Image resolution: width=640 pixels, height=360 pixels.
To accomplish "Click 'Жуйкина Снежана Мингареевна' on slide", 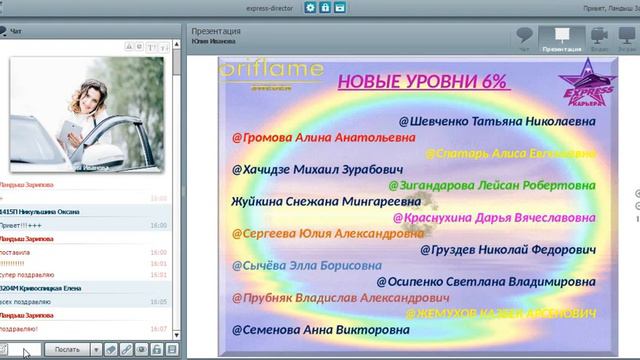I will pos(326,201).
